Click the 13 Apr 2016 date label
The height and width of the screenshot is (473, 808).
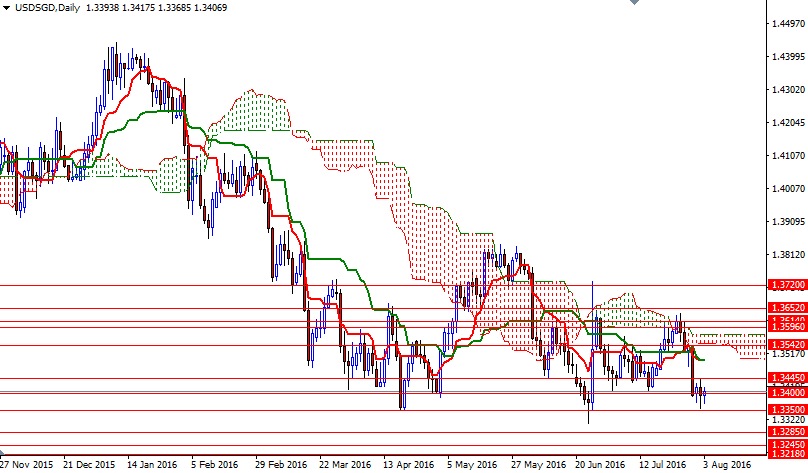point(406,465)
